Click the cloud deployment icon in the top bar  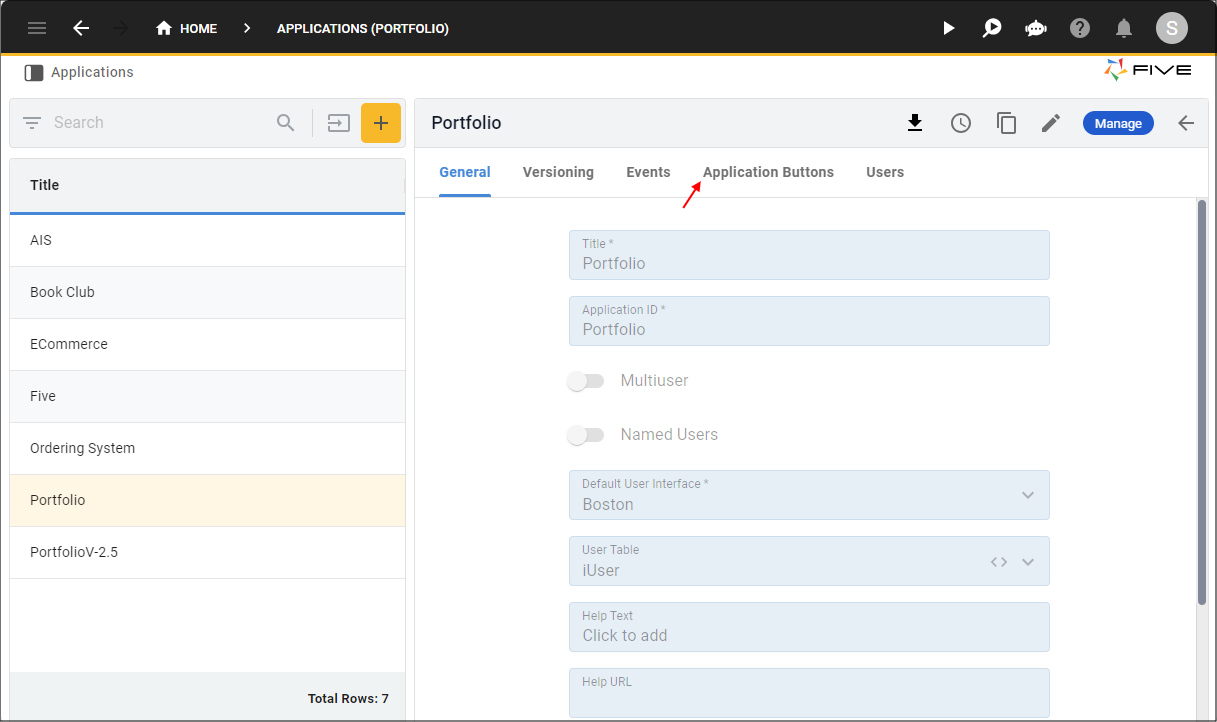pos(1036,27)
